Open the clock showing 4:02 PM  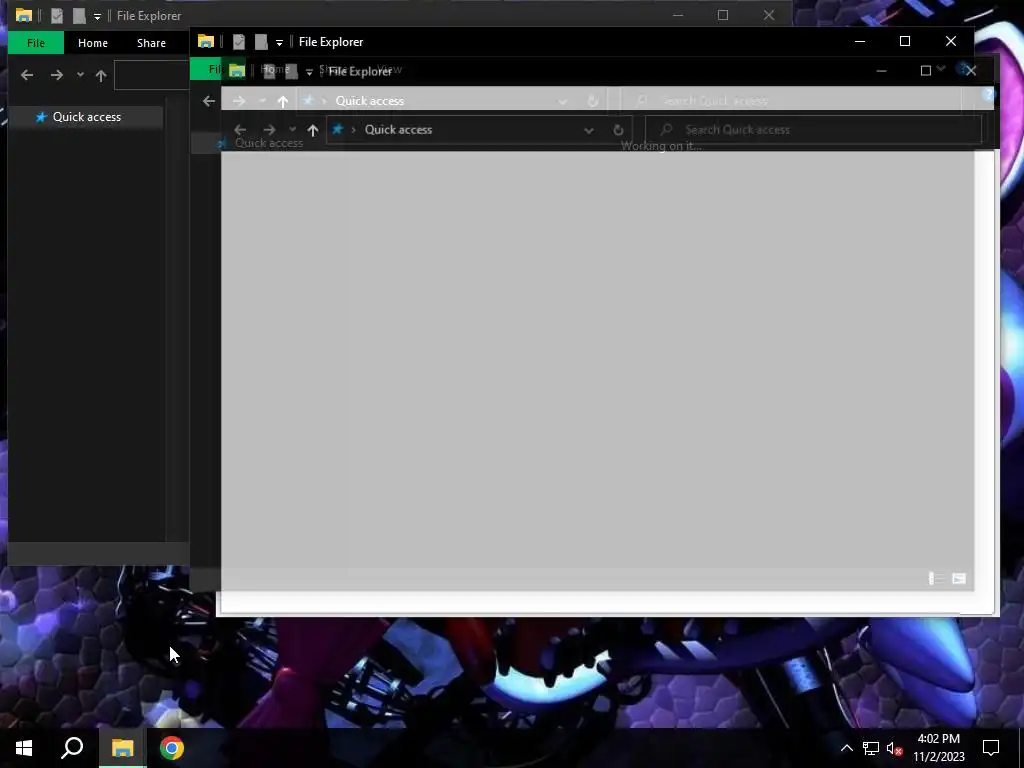[x=938, y=748]
